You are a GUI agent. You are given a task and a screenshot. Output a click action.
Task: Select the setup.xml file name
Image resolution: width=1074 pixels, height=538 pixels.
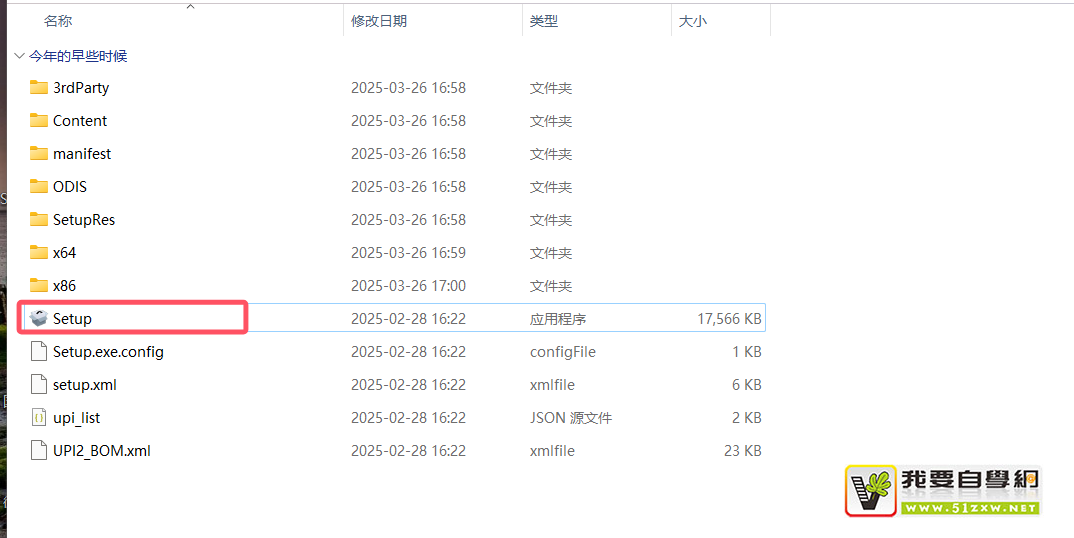[x=85, y=384]
